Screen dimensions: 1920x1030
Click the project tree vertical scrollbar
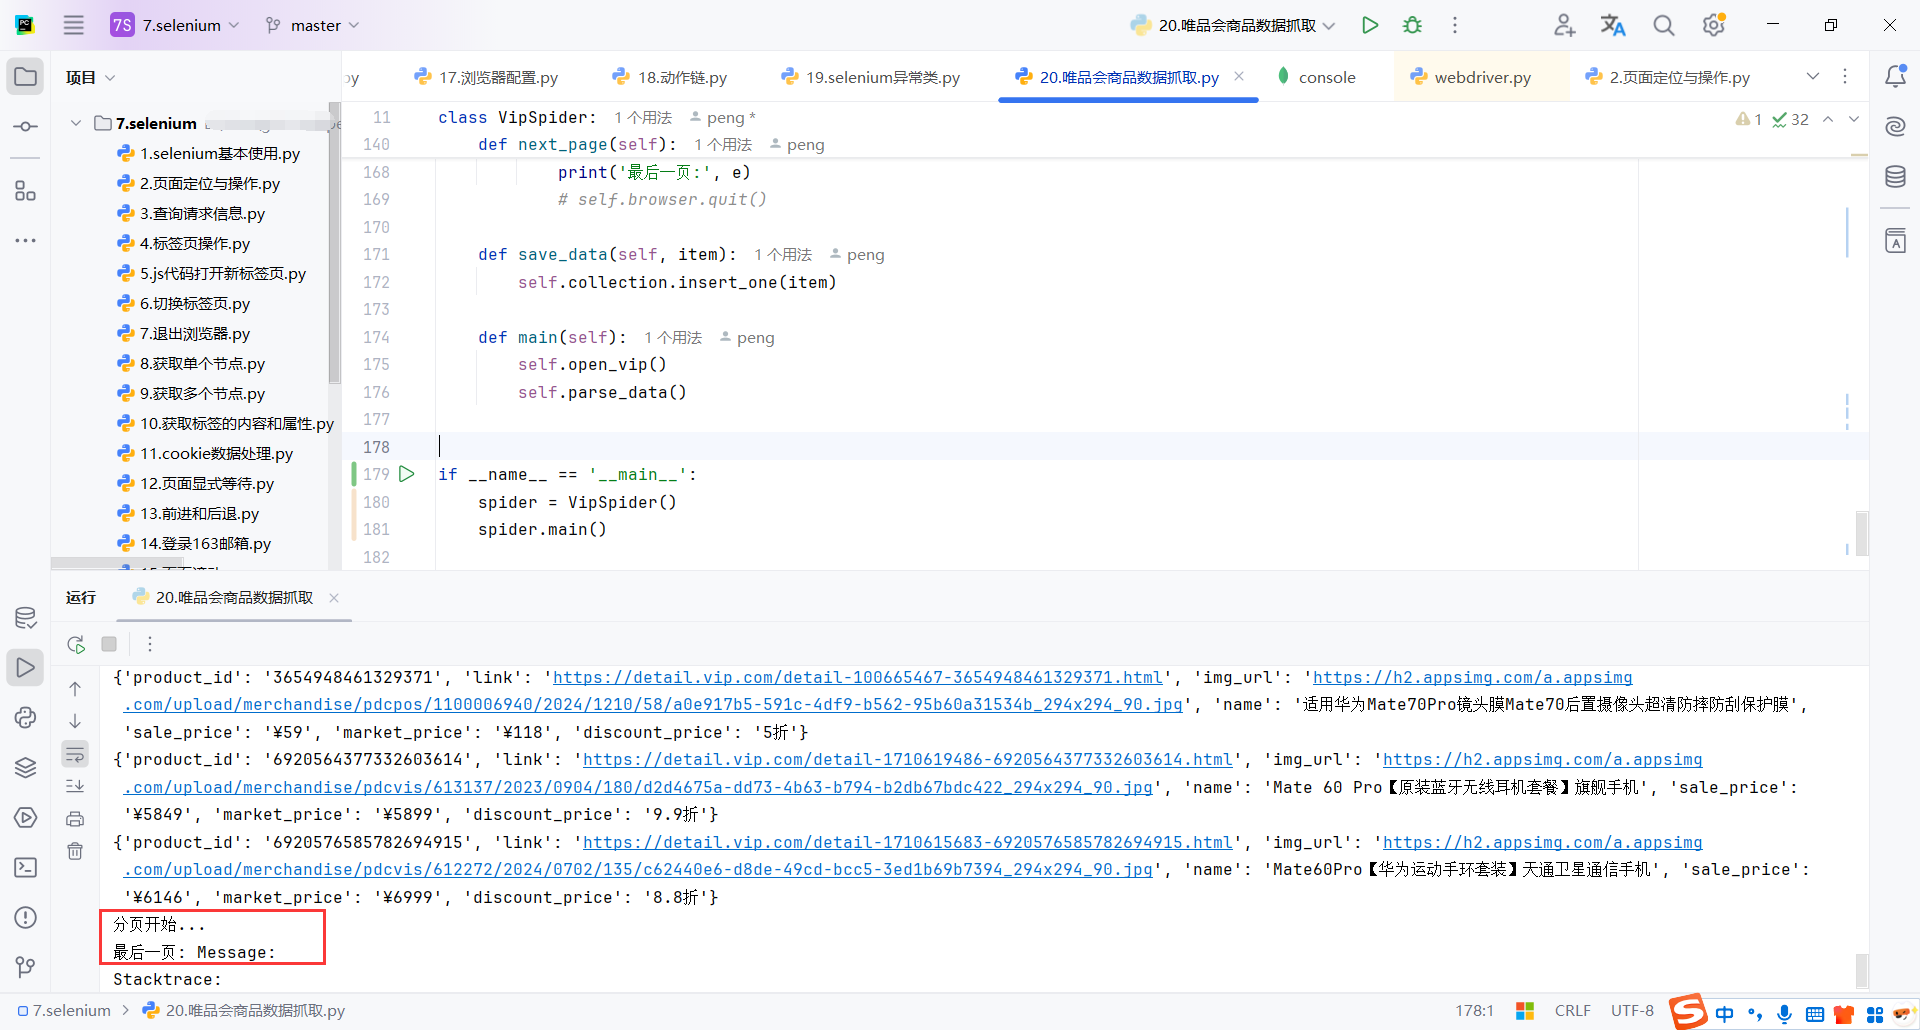tap(334, 243)
